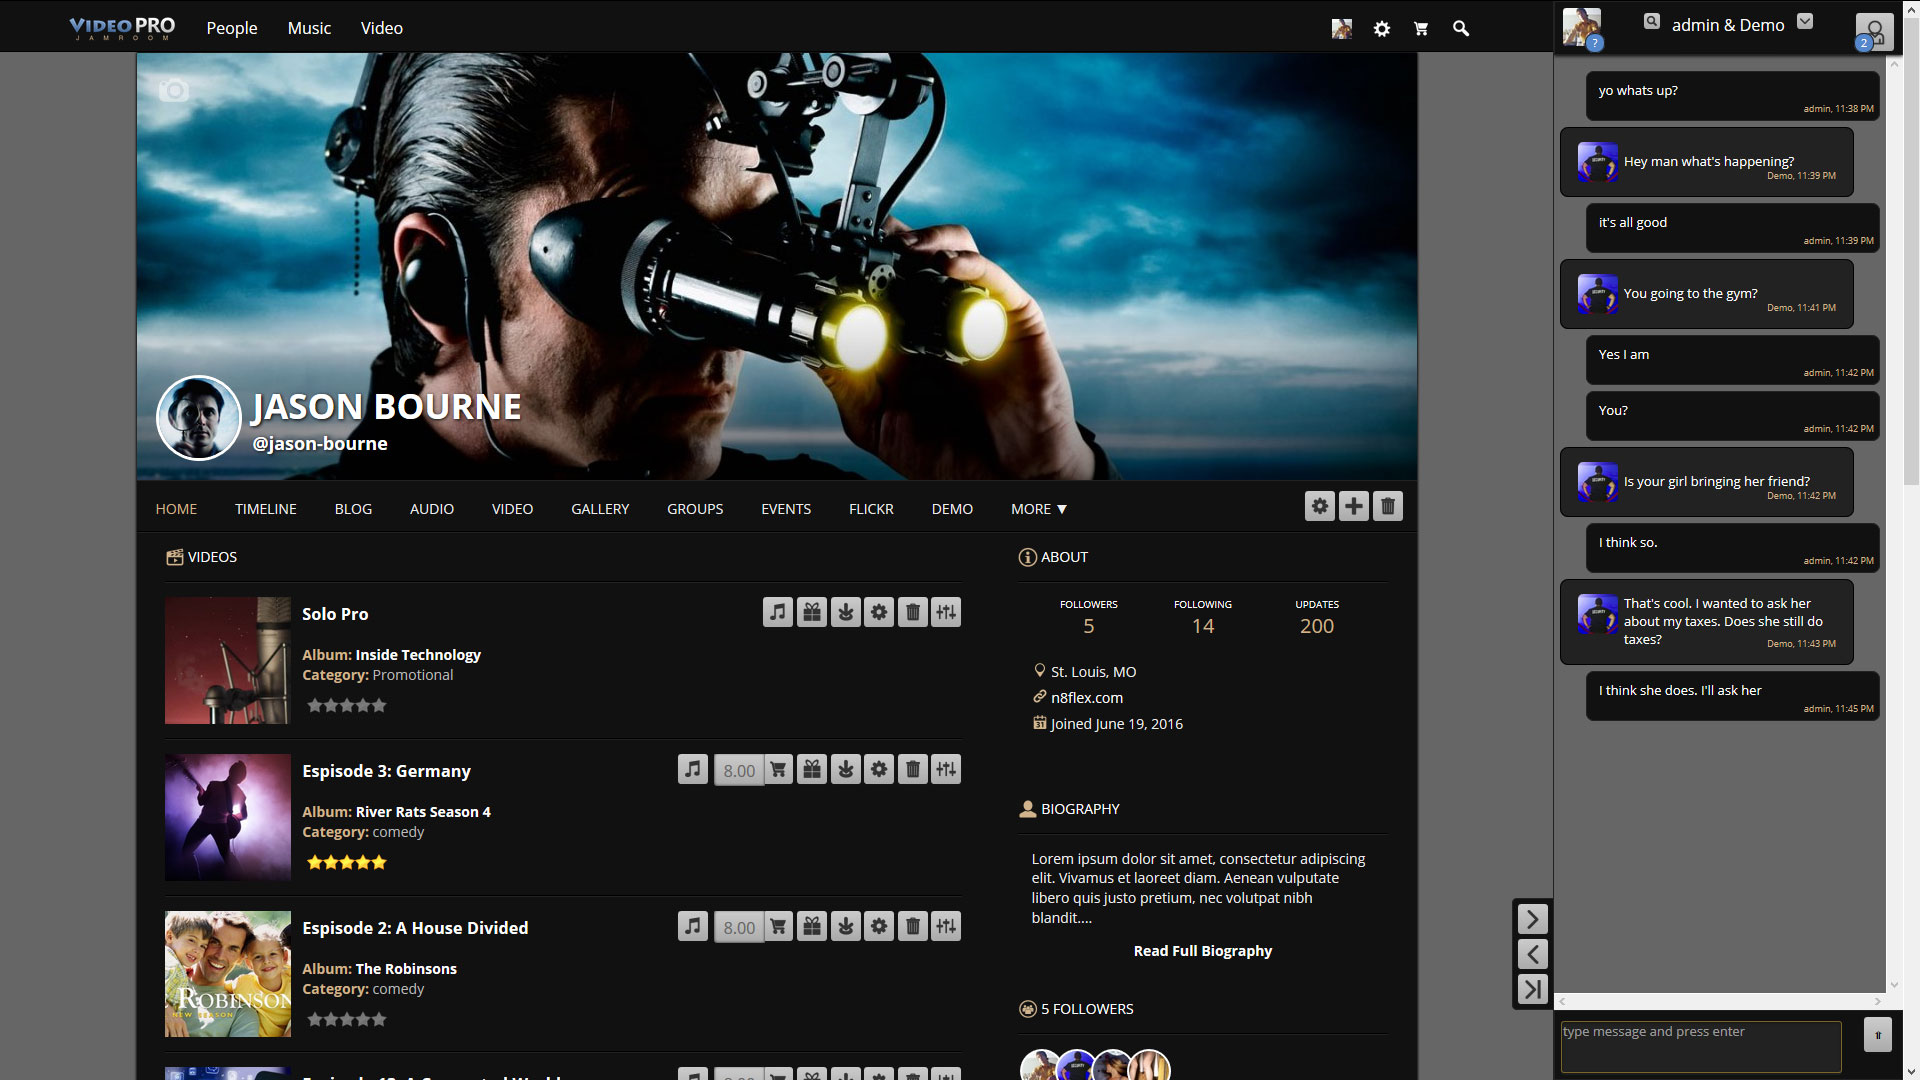Open the chat header dropdown arrow
The height and width of the screenshot is (1080, 1920).
coord(1805,21)
